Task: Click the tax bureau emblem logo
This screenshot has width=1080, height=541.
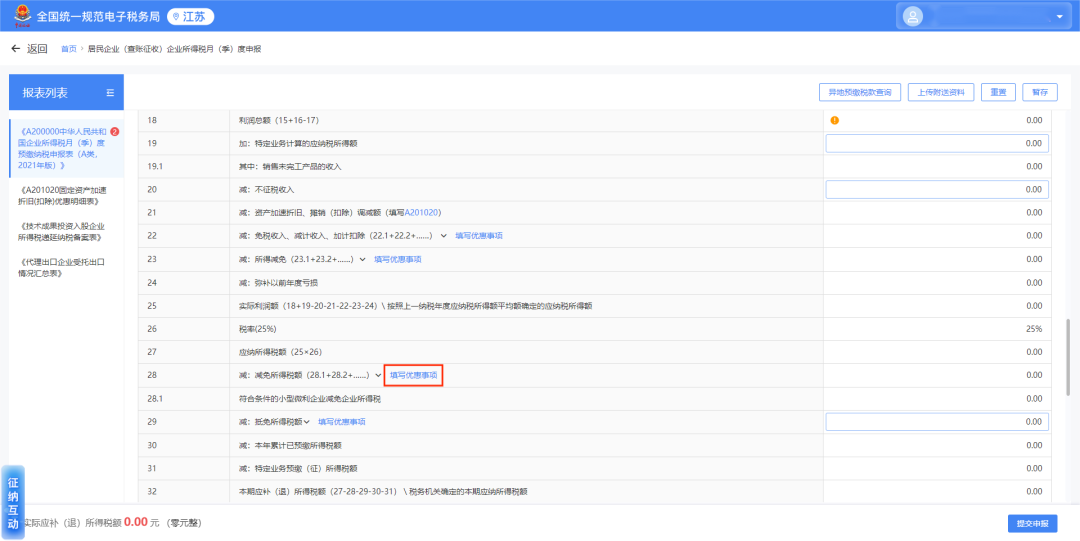Action: (x=22, y=16)
